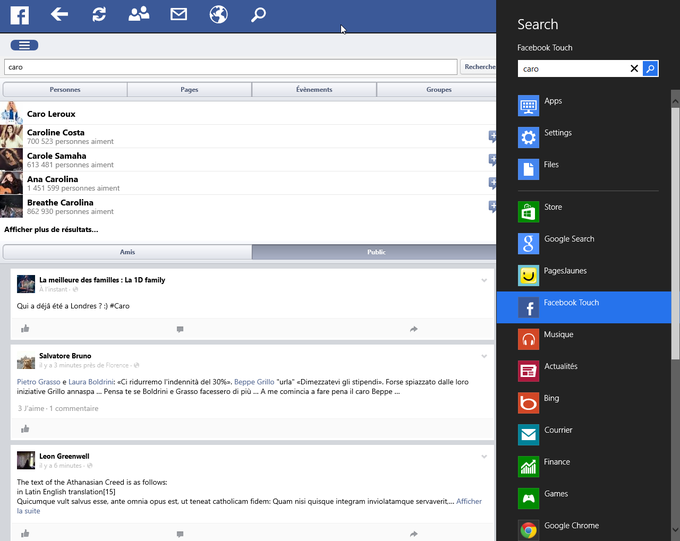Switch to Groupes tab
Image resolution: width=680 pixels, height=541 pixels.
(437, 89)
